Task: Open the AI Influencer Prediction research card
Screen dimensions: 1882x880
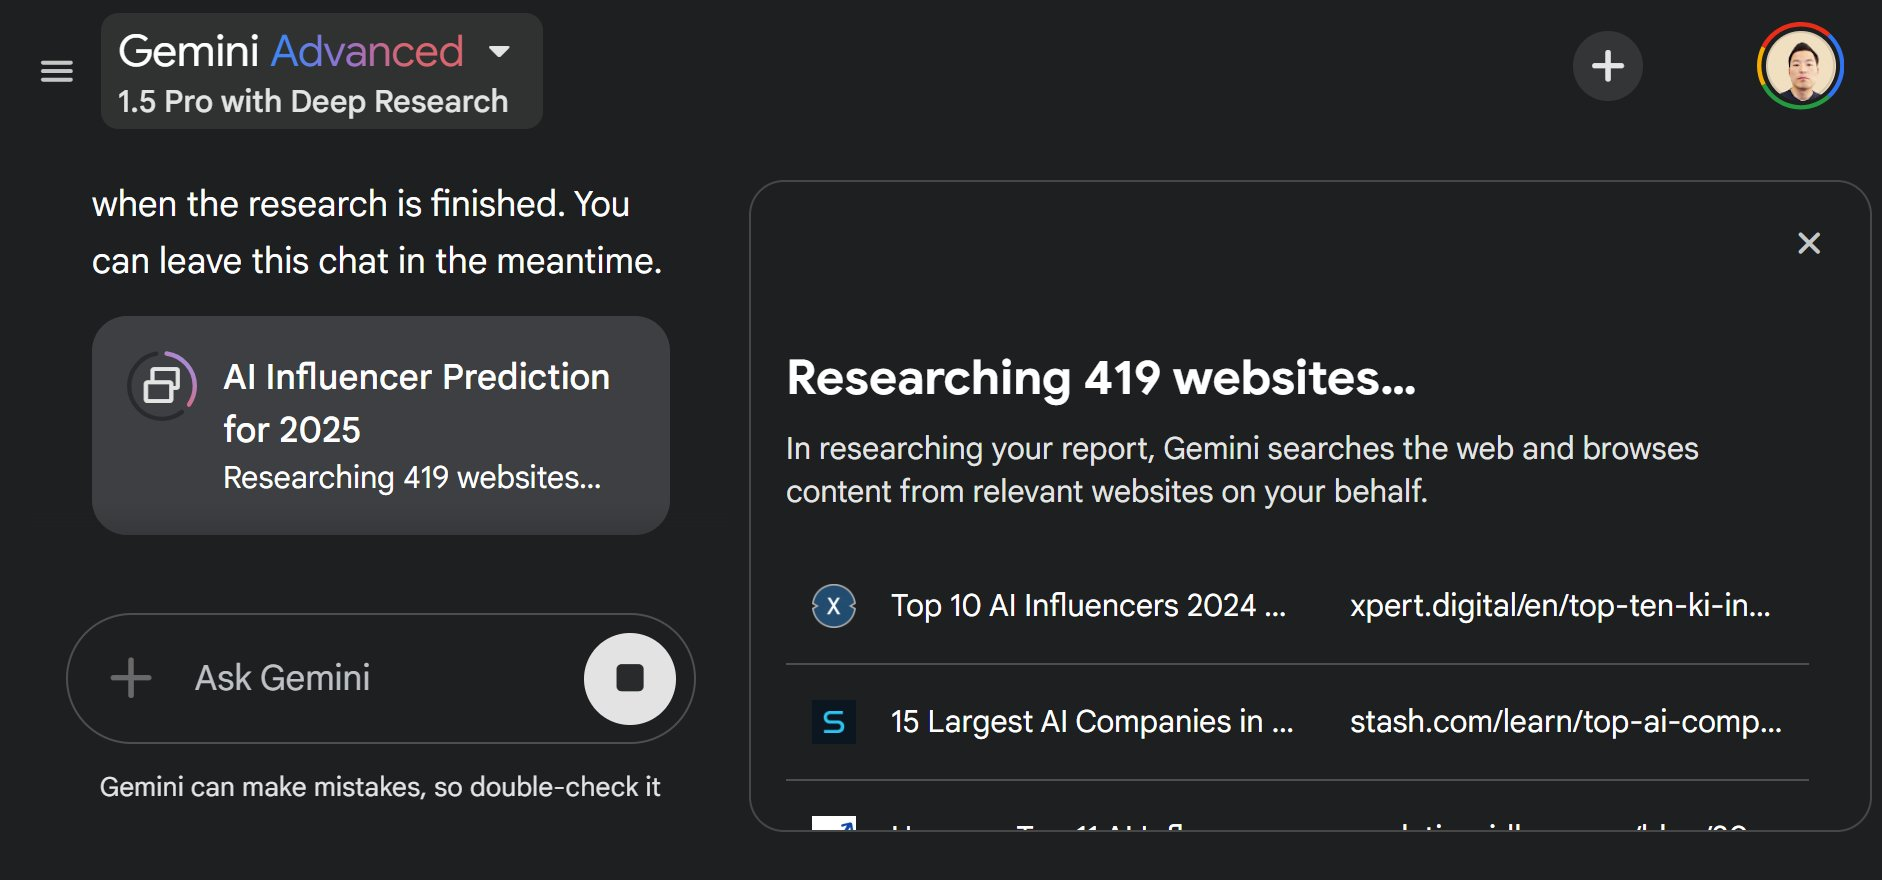Action: pos(380,425)
